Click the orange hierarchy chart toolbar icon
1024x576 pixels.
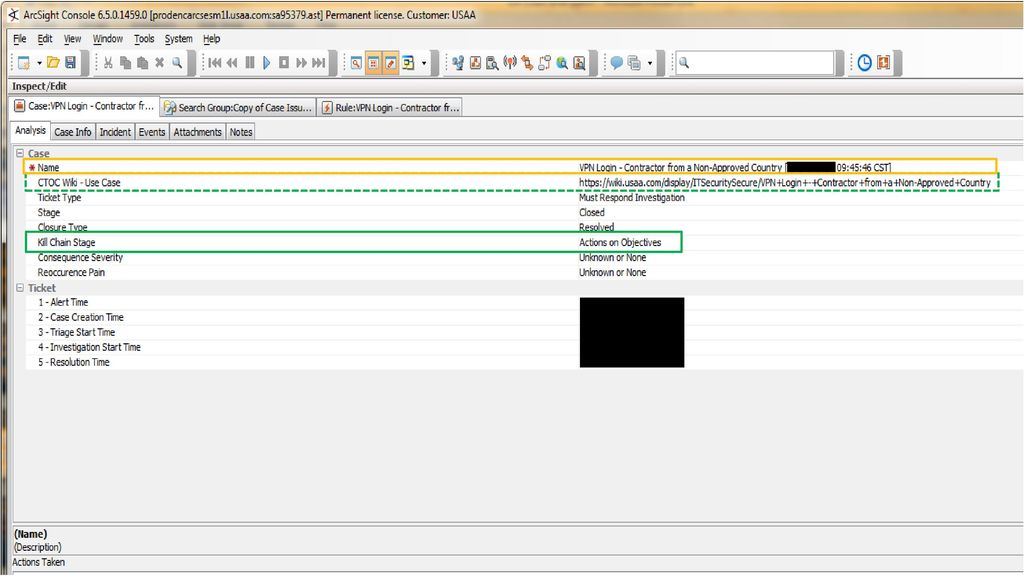click(x=475, y=63)
